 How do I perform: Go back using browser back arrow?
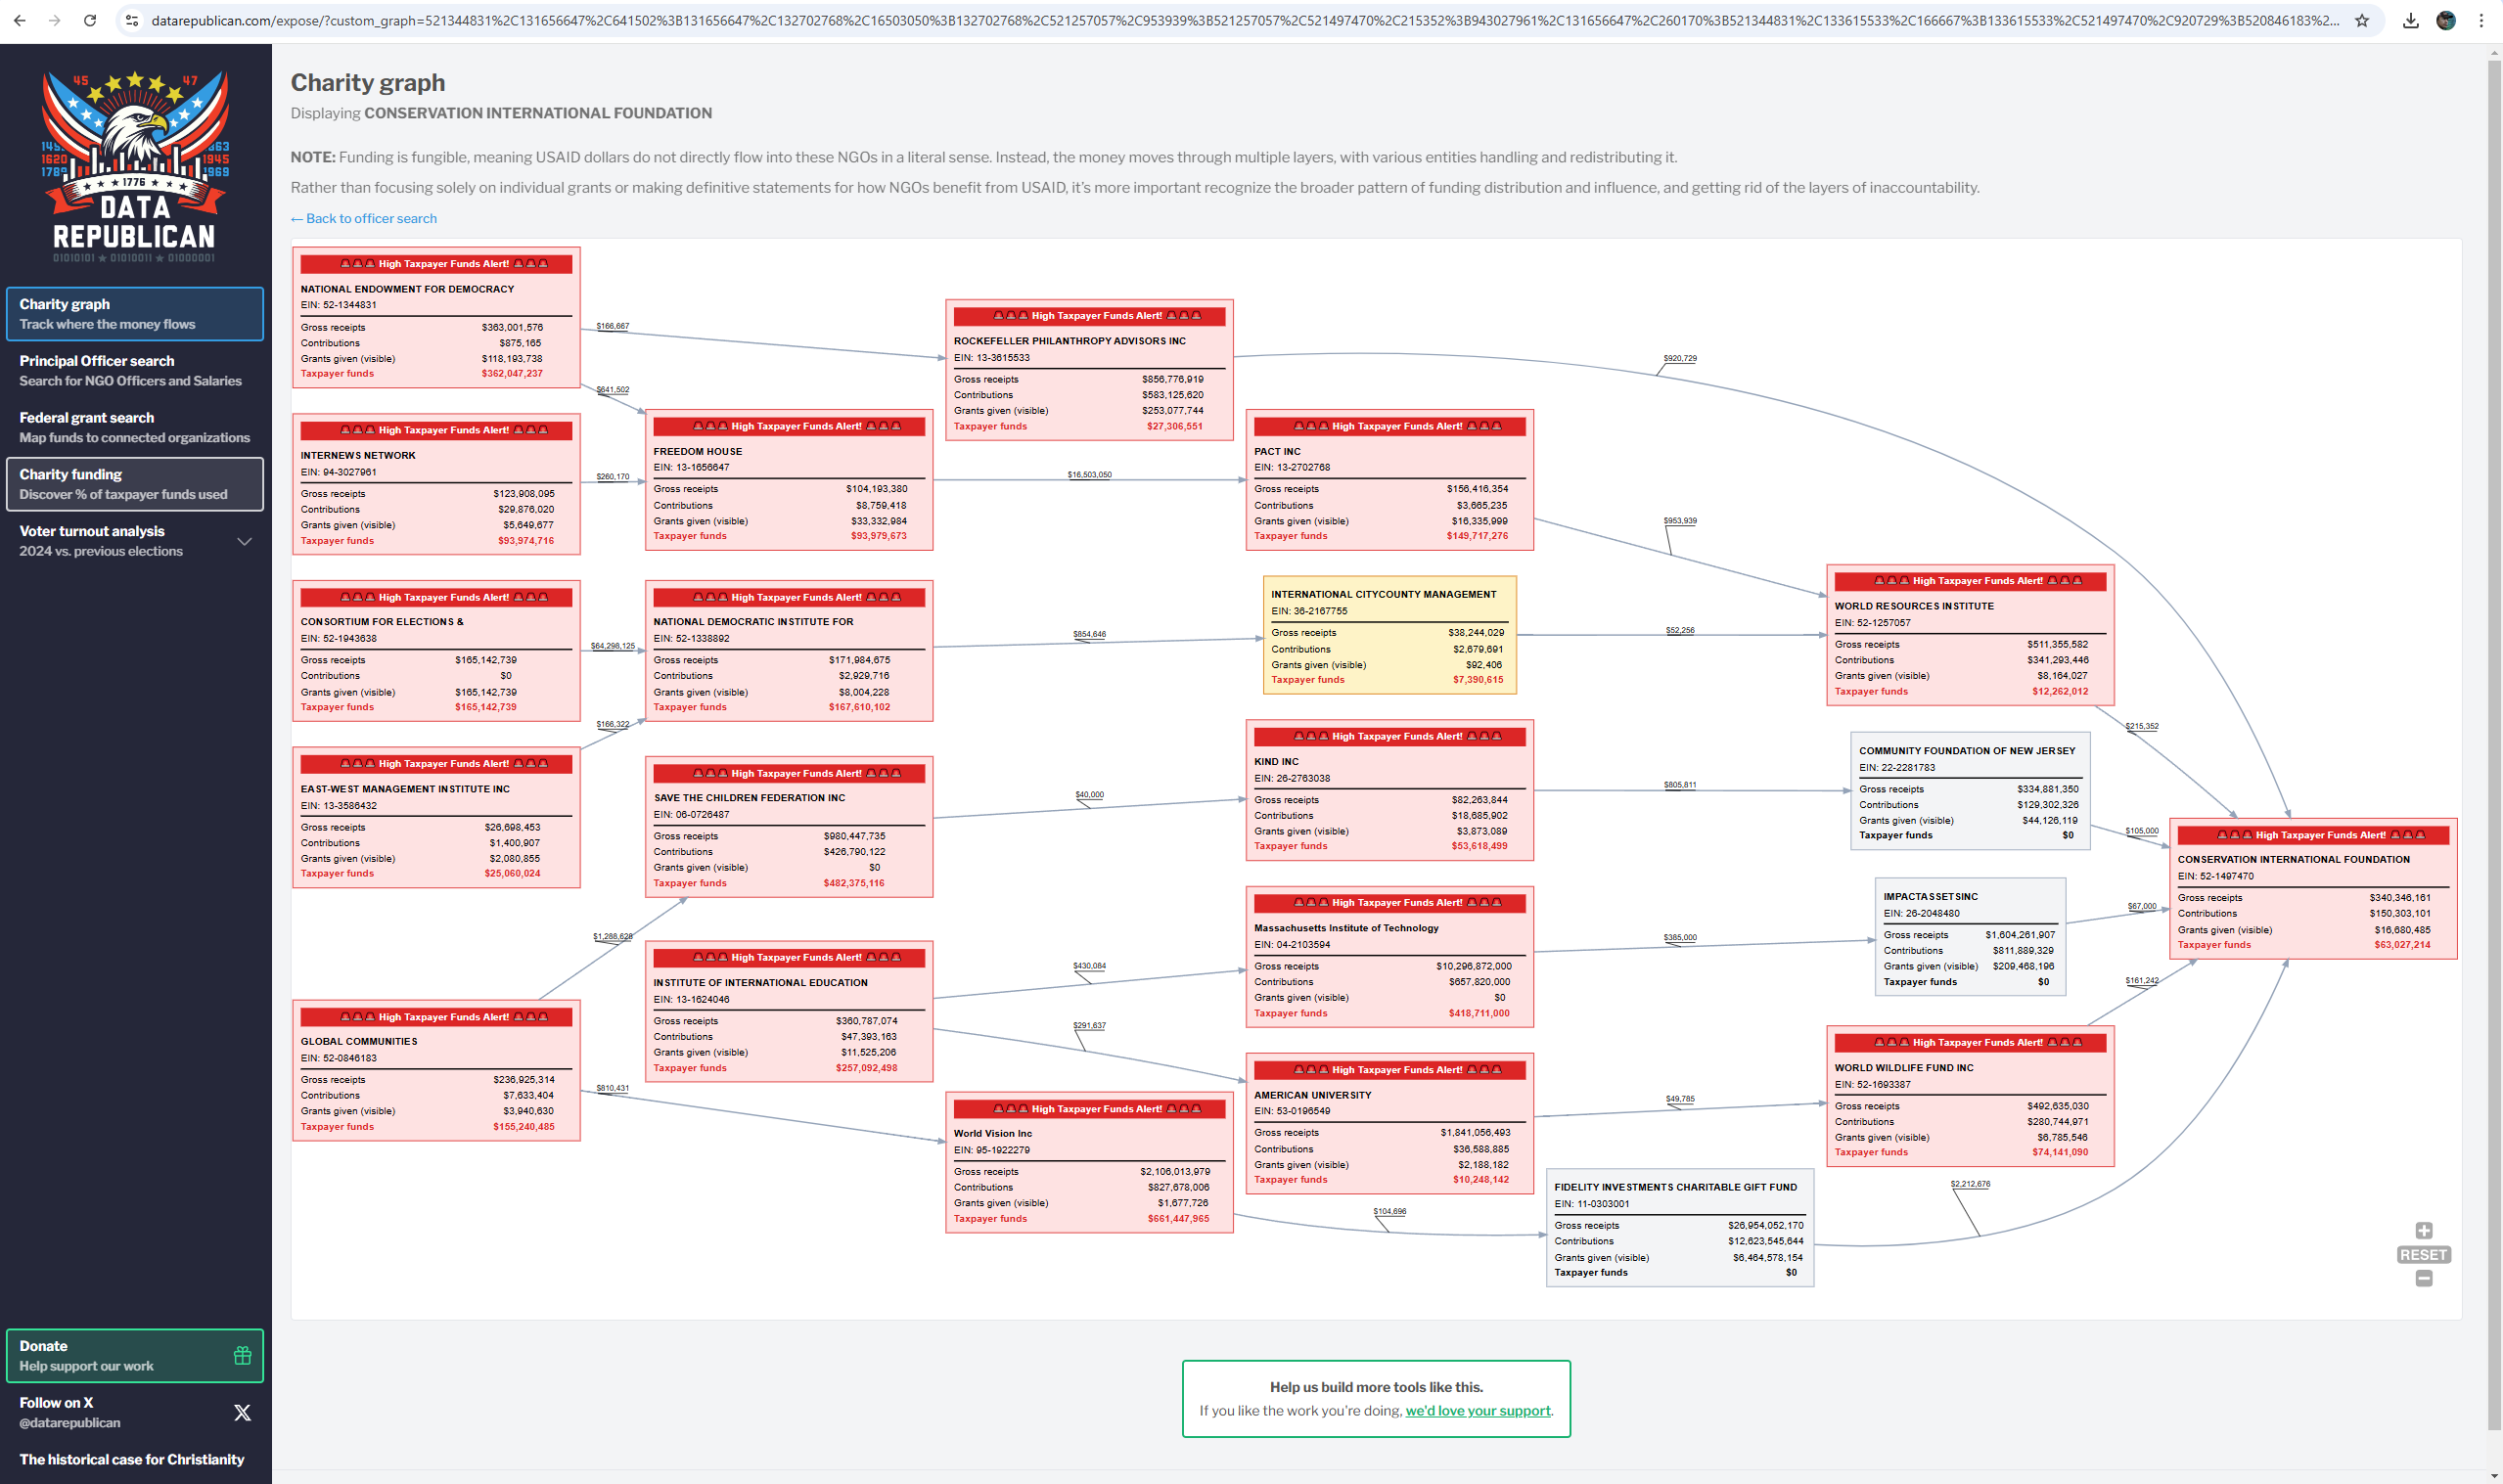(x=20, y=20)
